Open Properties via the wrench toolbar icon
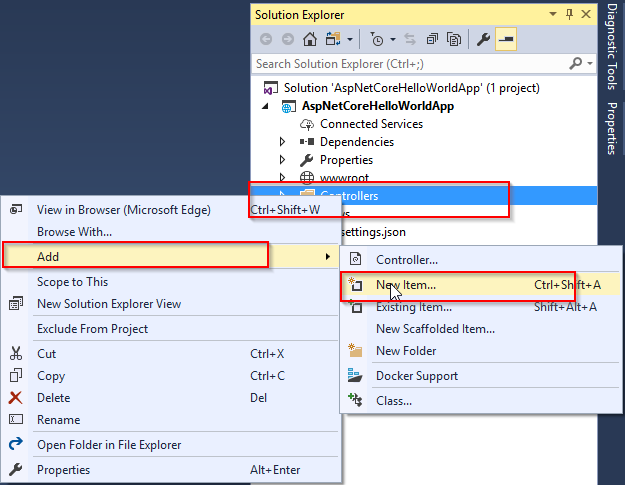 coord(483,40)
